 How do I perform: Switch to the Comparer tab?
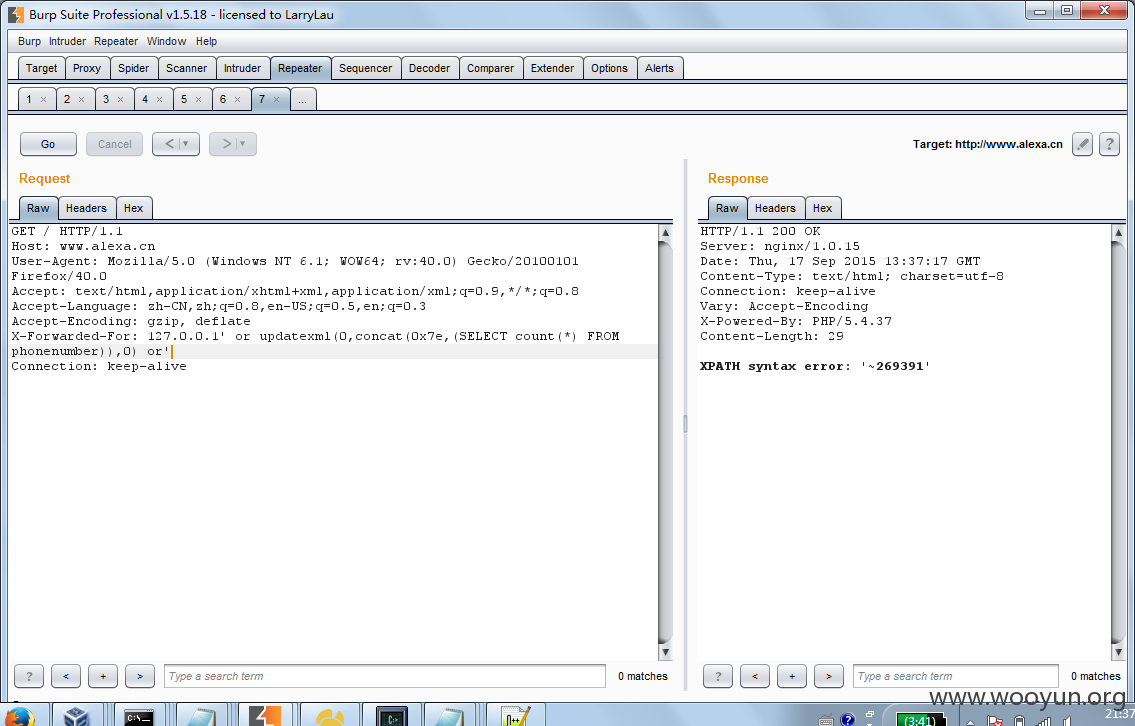(x=490, y=68)
